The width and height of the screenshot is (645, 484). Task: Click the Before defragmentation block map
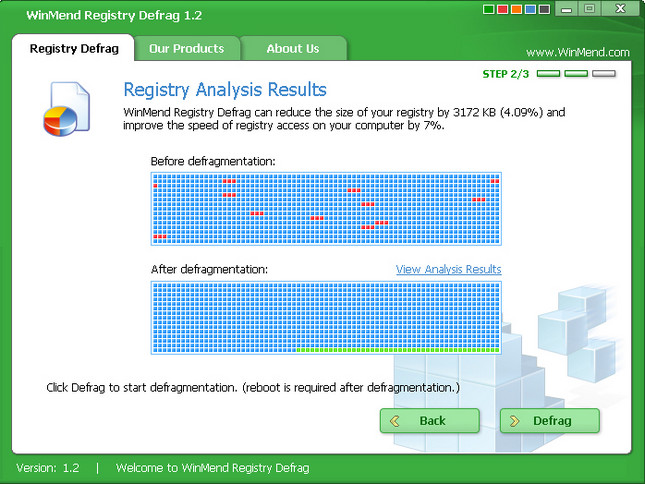(326, 209)
